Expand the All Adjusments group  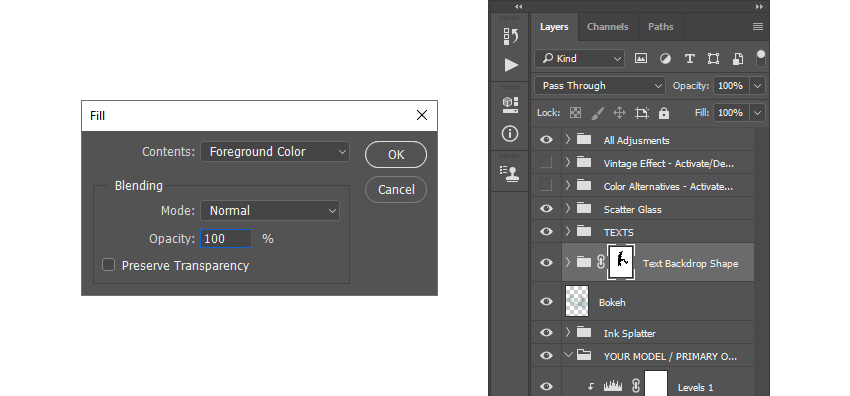[x=568, y=140]
